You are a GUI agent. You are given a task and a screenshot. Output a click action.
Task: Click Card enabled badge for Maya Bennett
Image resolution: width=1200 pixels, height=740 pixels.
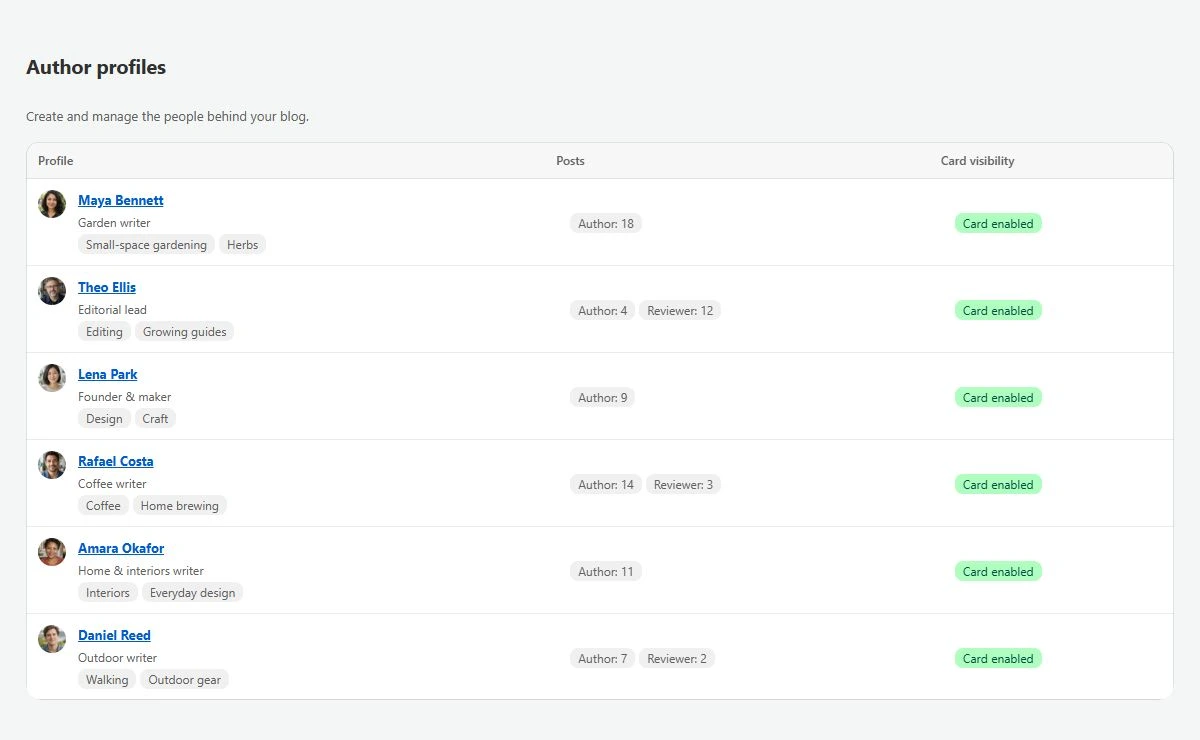tap(998, 224)
